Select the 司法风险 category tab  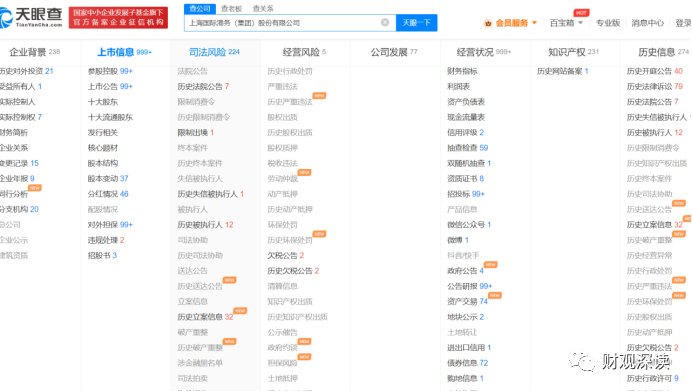[x=214, y=52]
